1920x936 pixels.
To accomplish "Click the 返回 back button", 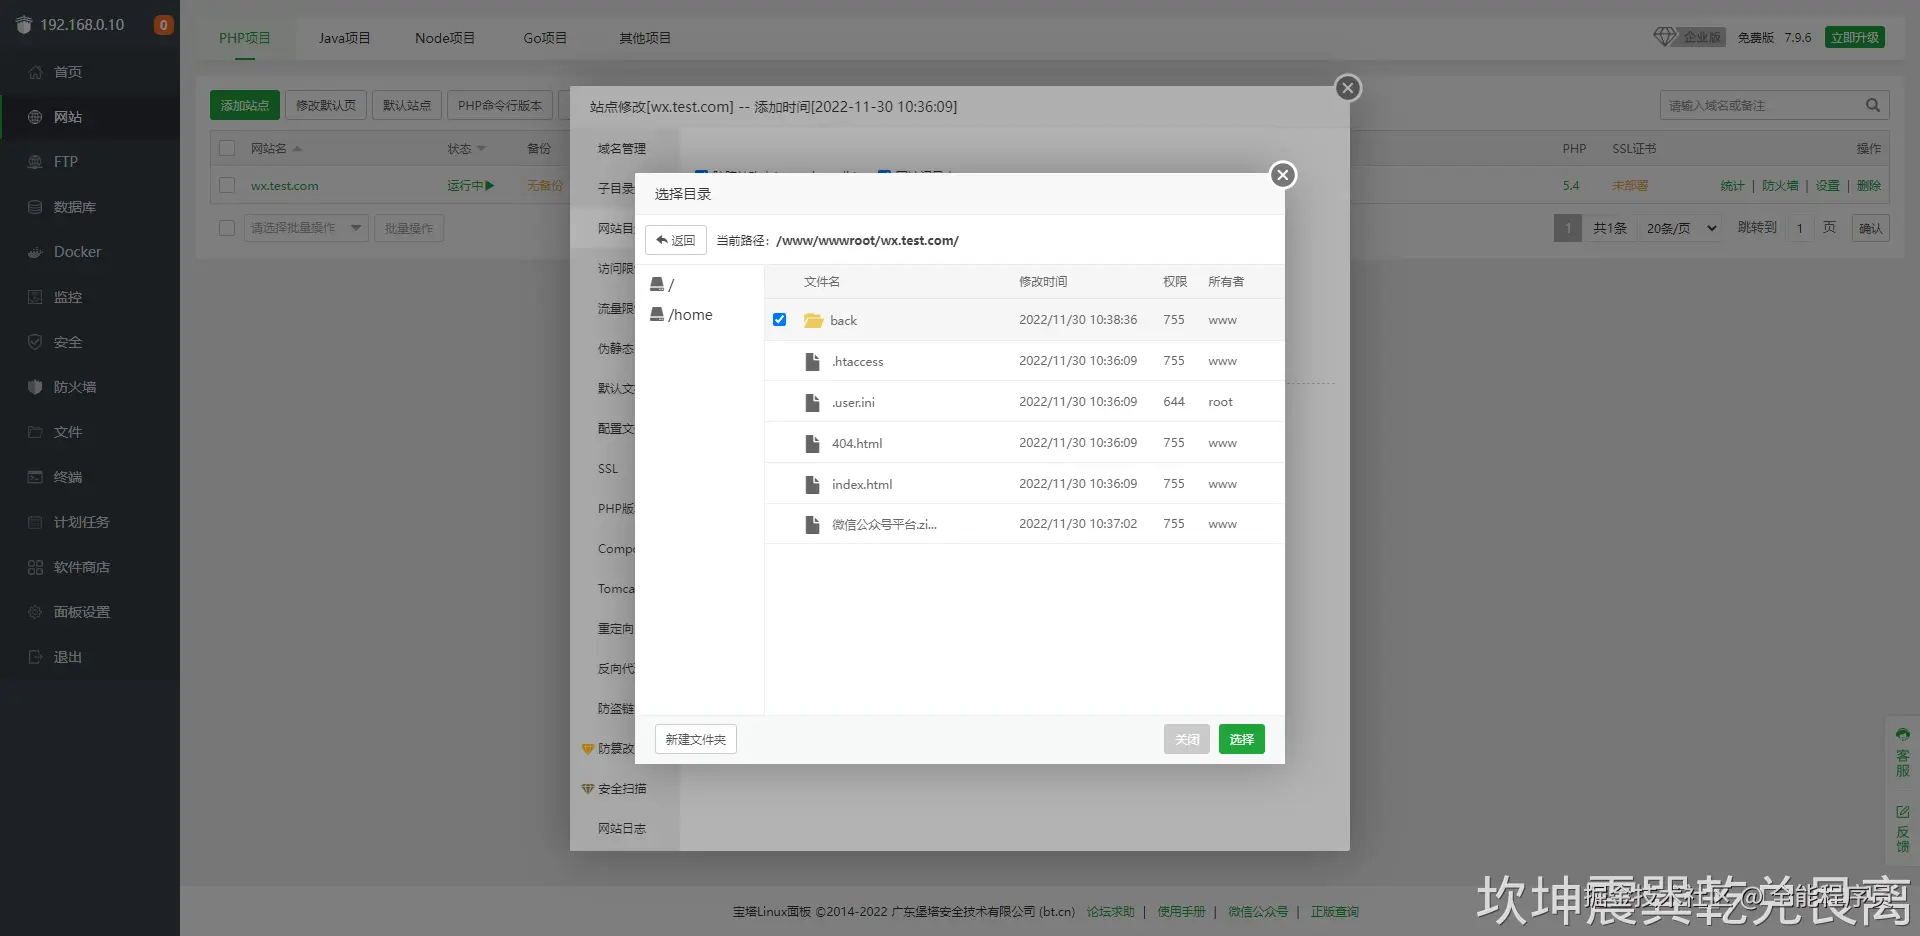I will [x=676, y=240].
